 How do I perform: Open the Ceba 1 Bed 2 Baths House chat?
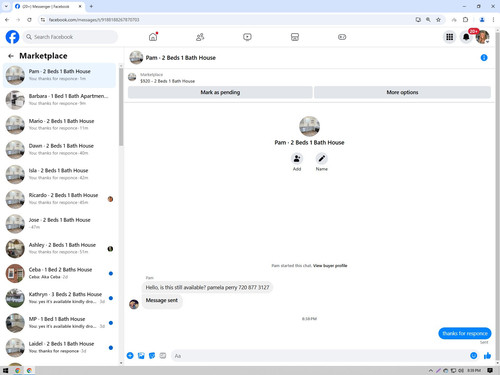(59, 273)
